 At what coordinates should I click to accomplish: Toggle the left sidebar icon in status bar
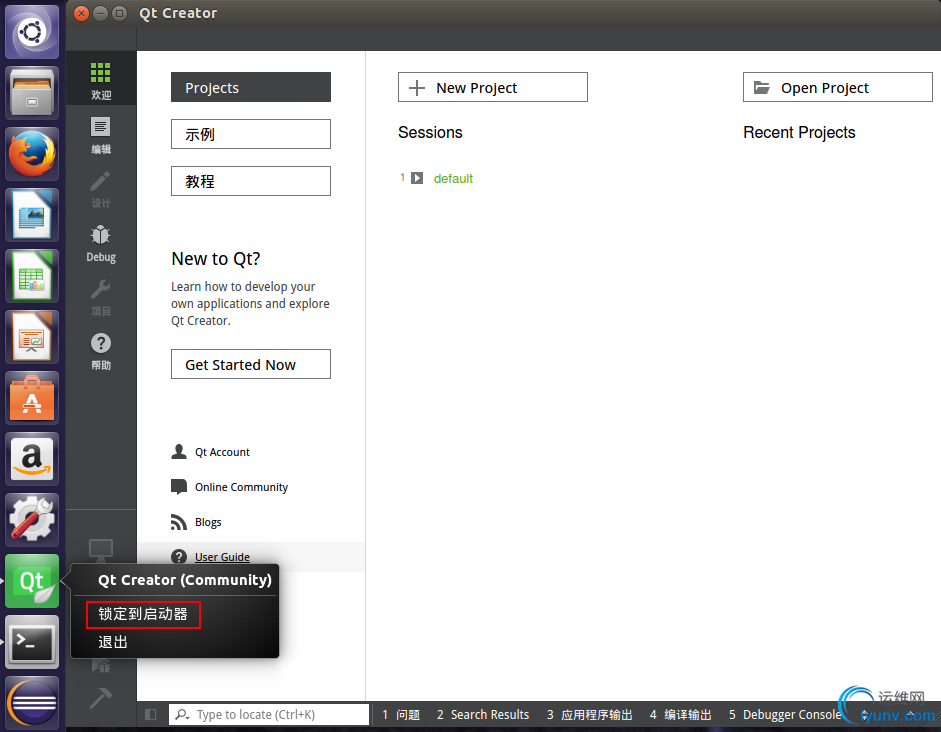coord(151,715)
